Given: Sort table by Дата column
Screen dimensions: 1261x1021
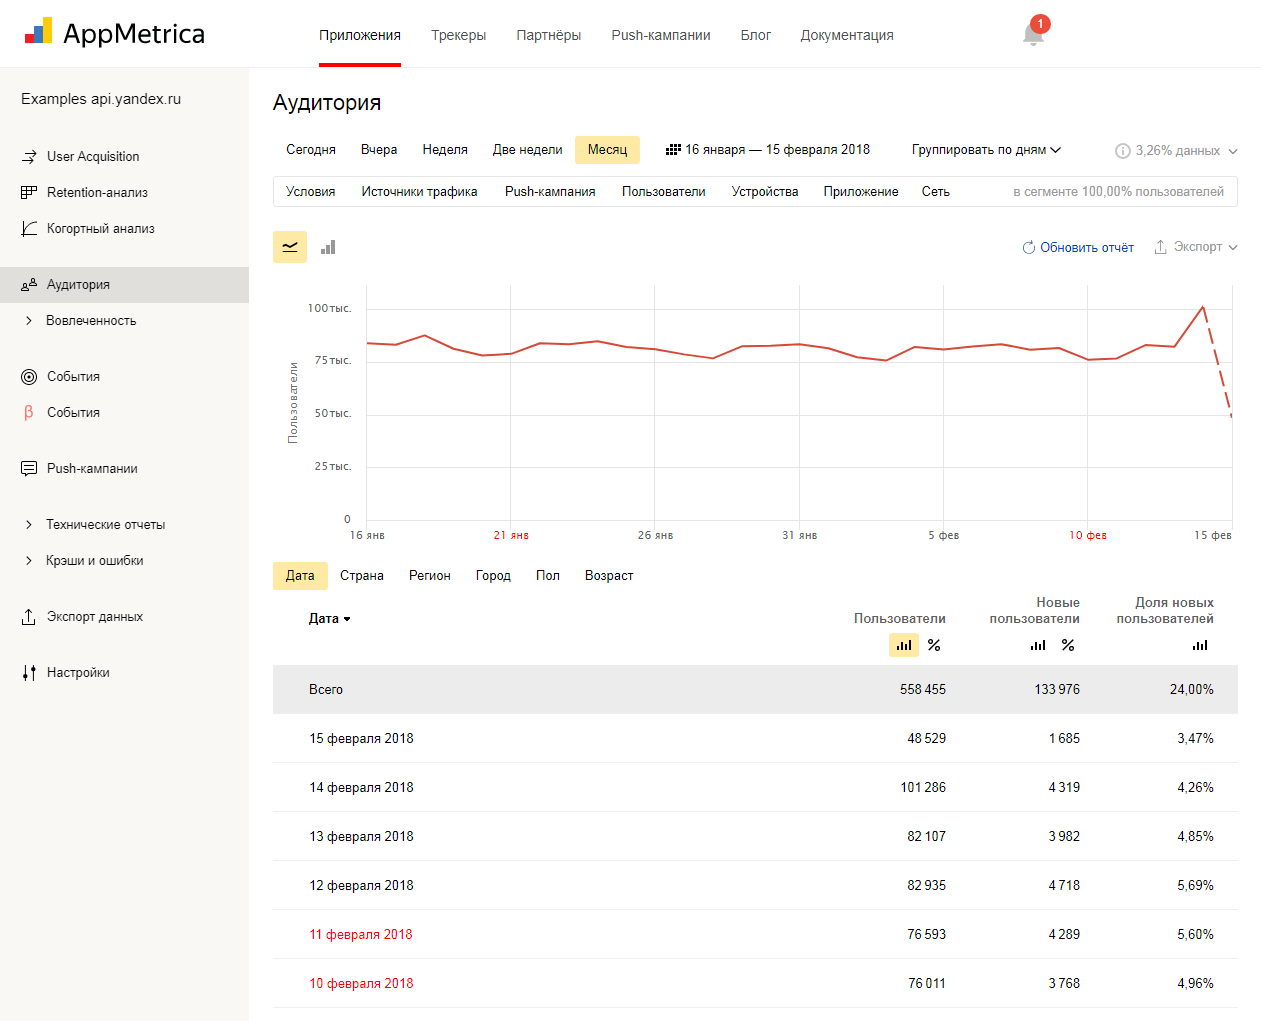Looking at the screenshot, I should pyautogui.click(x=329, y=619).
